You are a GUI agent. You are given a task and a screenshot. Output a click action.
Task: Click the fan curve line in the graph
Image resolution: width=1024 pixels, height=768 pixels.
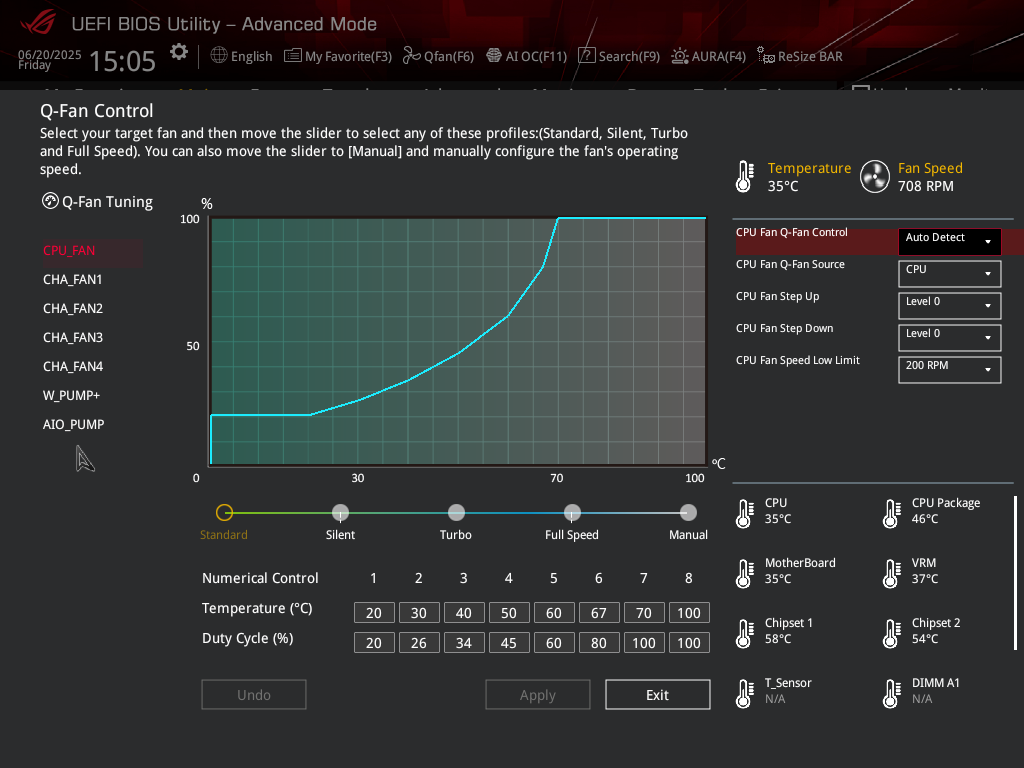coord(460,352)
